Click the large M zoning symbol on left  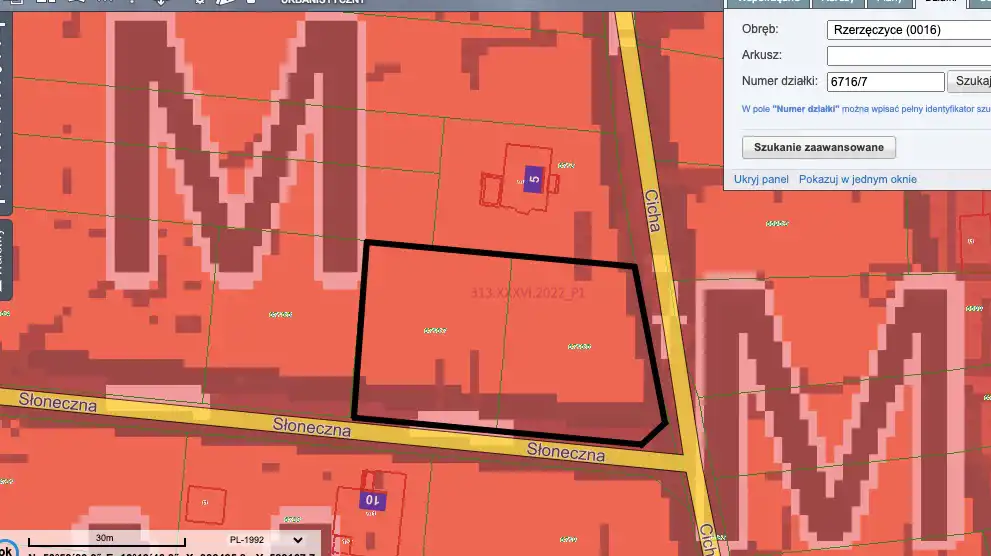click(x=236, y=150)
